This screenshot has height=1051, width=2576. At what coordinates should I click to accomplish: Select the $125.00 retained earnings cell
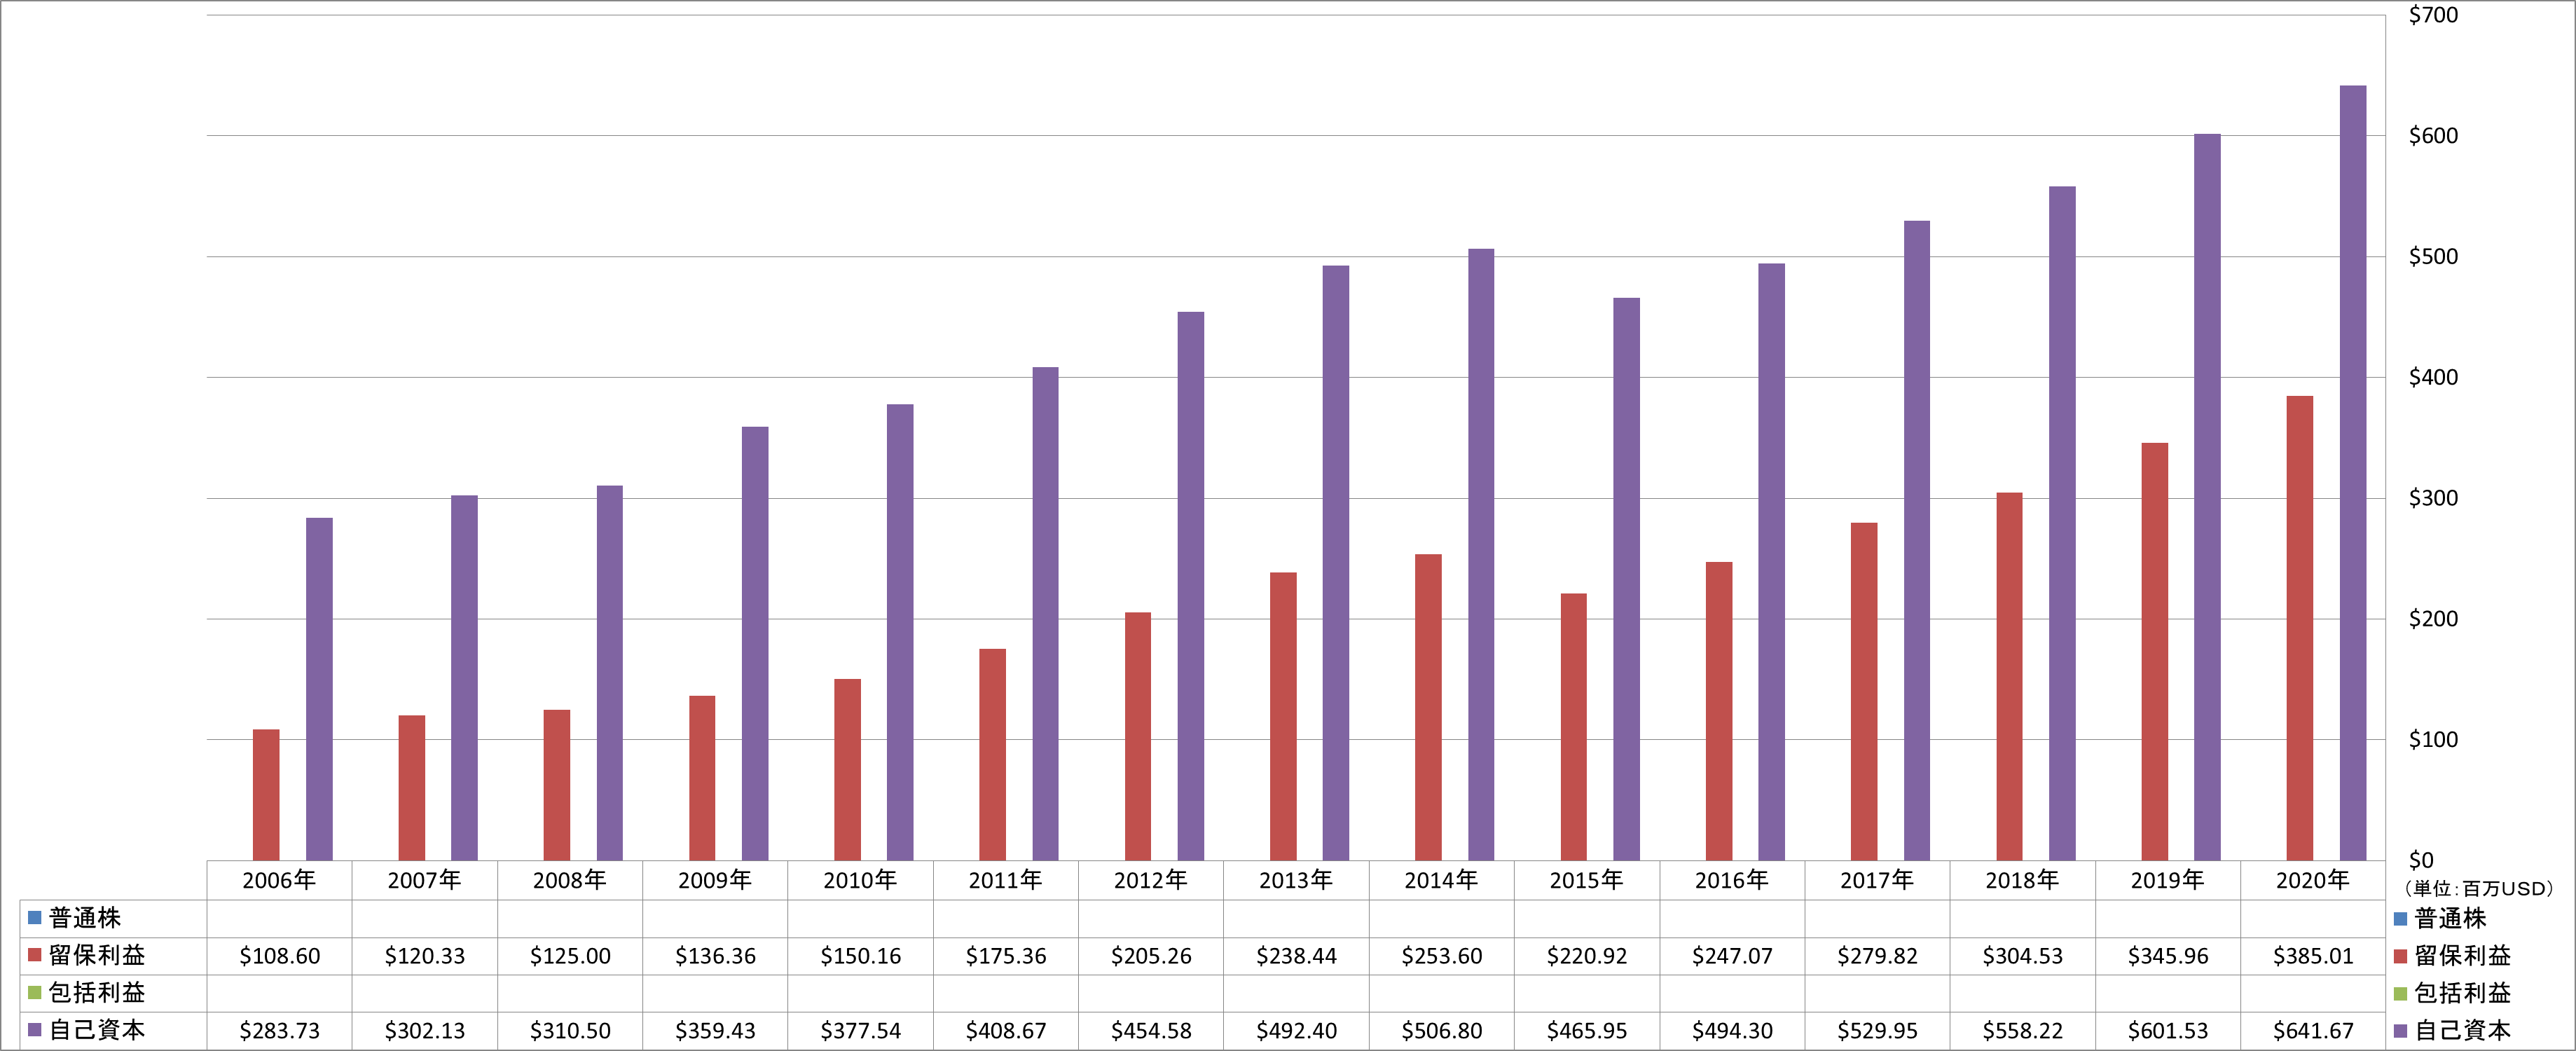(570, 956)
